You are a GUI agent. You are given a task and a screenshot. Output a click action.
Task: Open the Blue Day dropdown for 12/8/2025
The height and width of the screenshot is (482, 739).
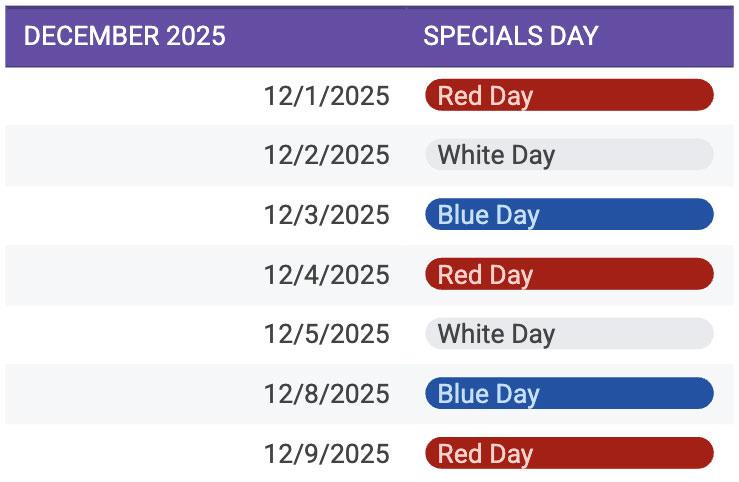tap(569, 393)
